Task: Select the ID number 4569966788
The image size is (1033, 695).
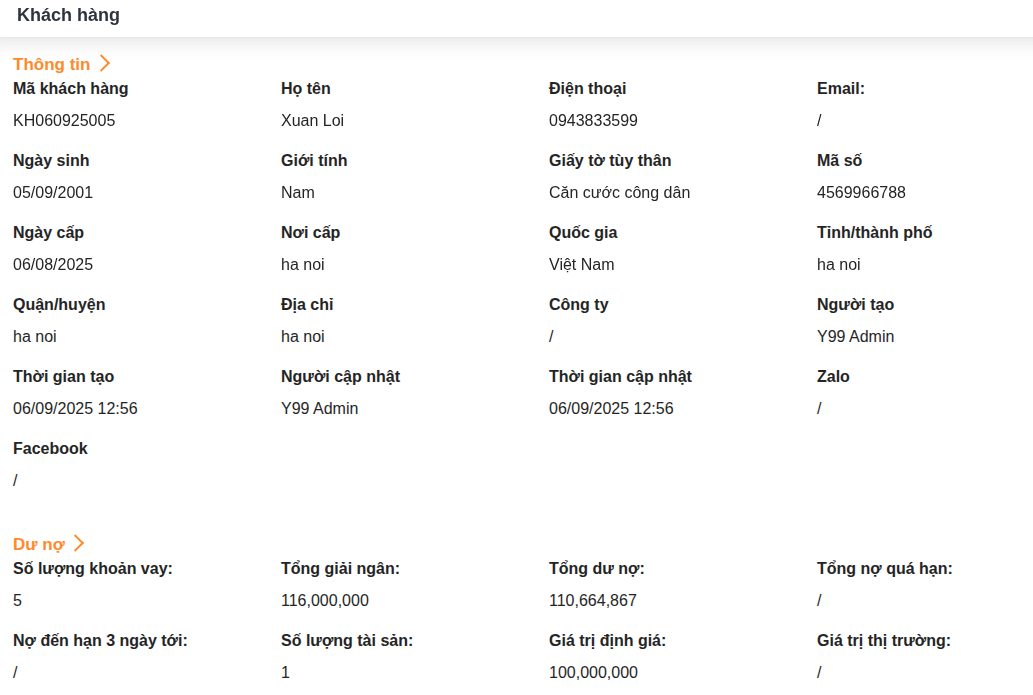Action: [x=861, y=193]
